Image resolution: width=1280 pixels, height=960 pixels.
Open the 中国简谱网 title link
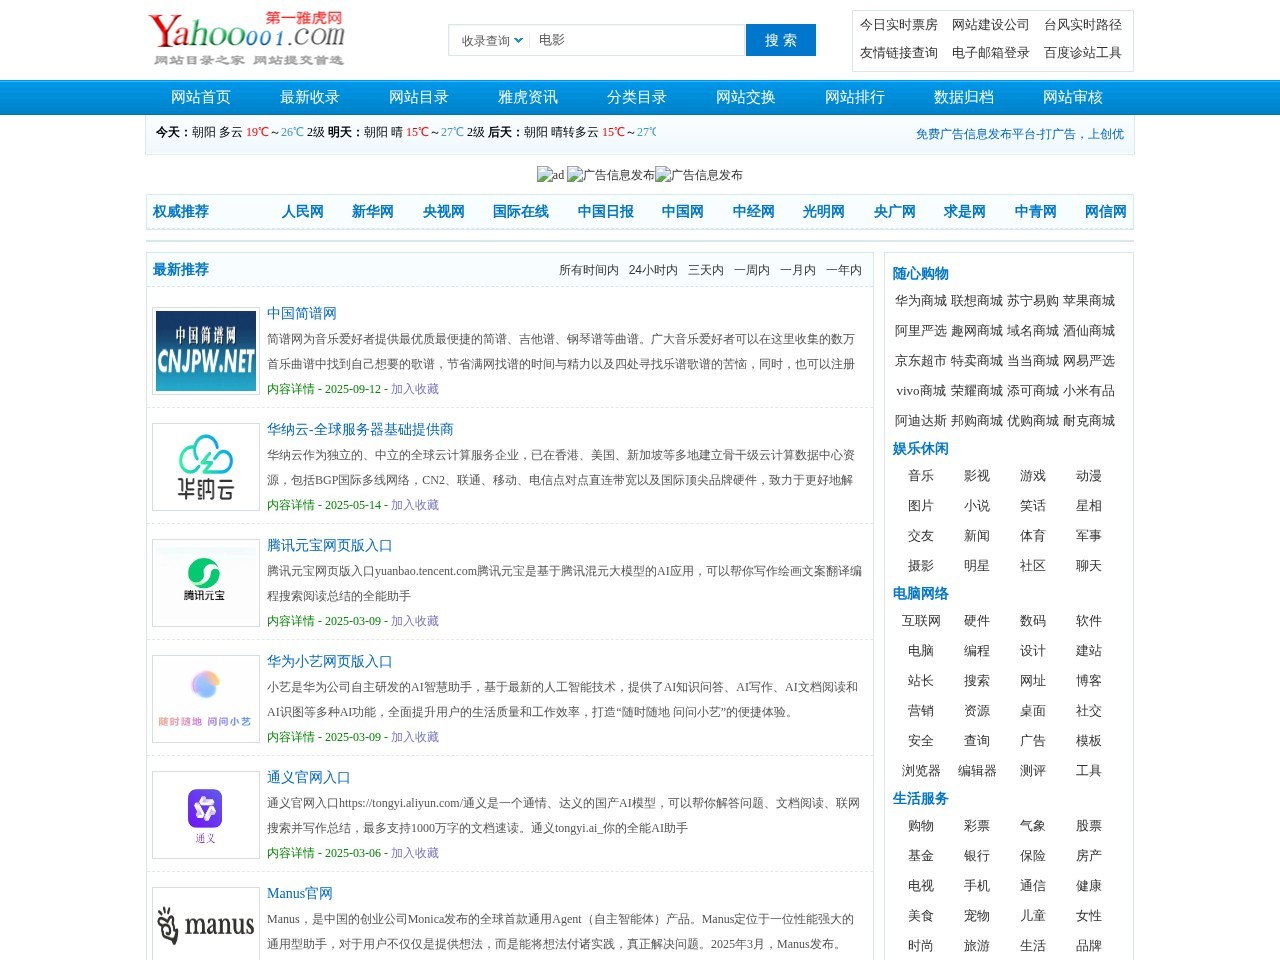click(x=302, y=314)
